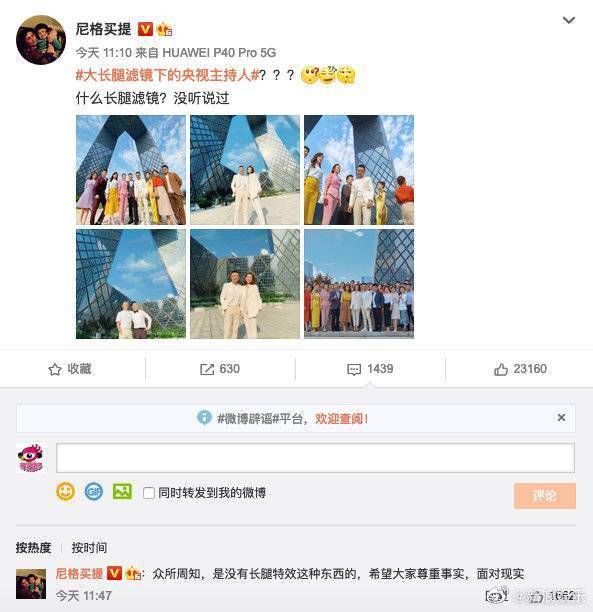Expand the post options chevron menu
The image size is (593, 612).
[569, 20]
